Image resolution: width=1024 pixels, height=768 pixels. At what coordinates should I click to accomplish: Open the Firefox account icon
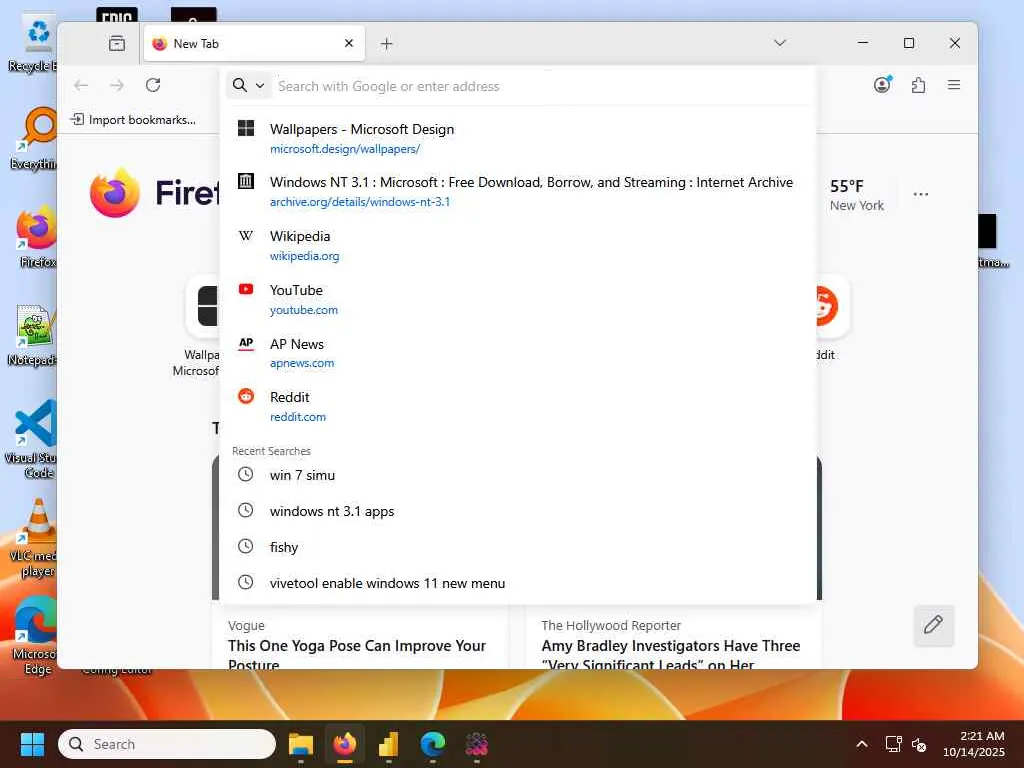pos(882,85)
